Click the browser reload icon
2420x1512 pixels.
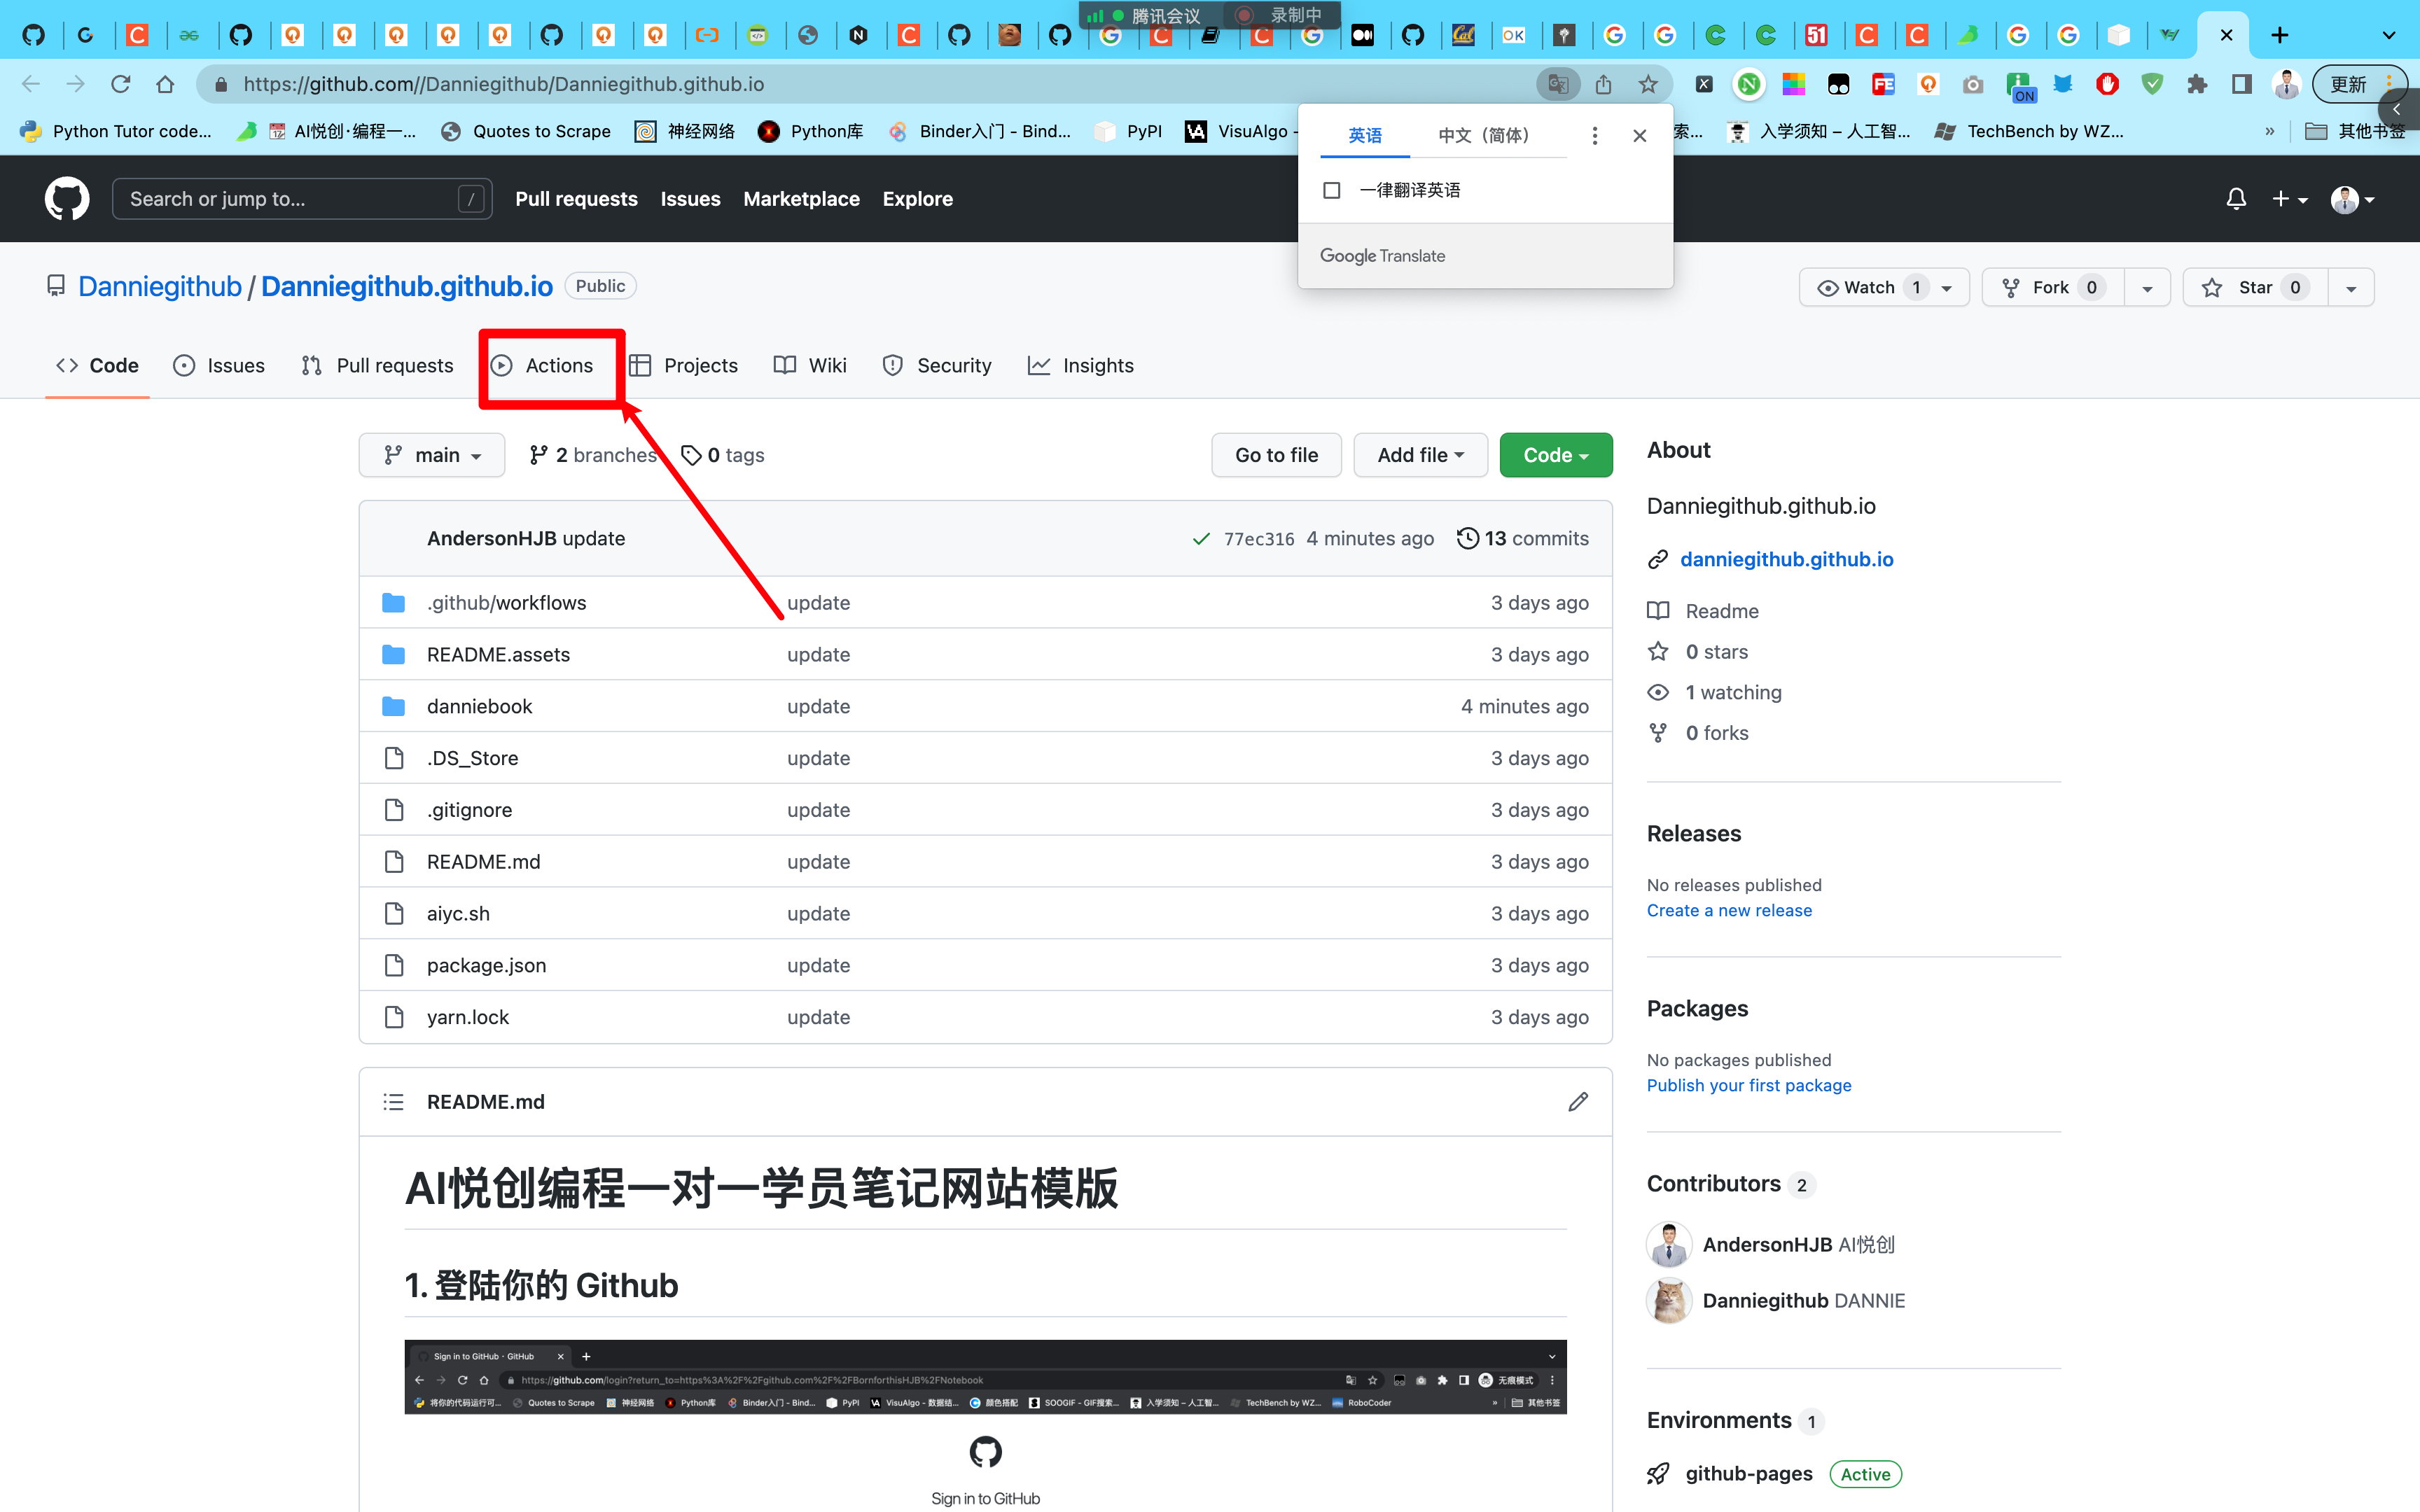click(x=121, y=84)
